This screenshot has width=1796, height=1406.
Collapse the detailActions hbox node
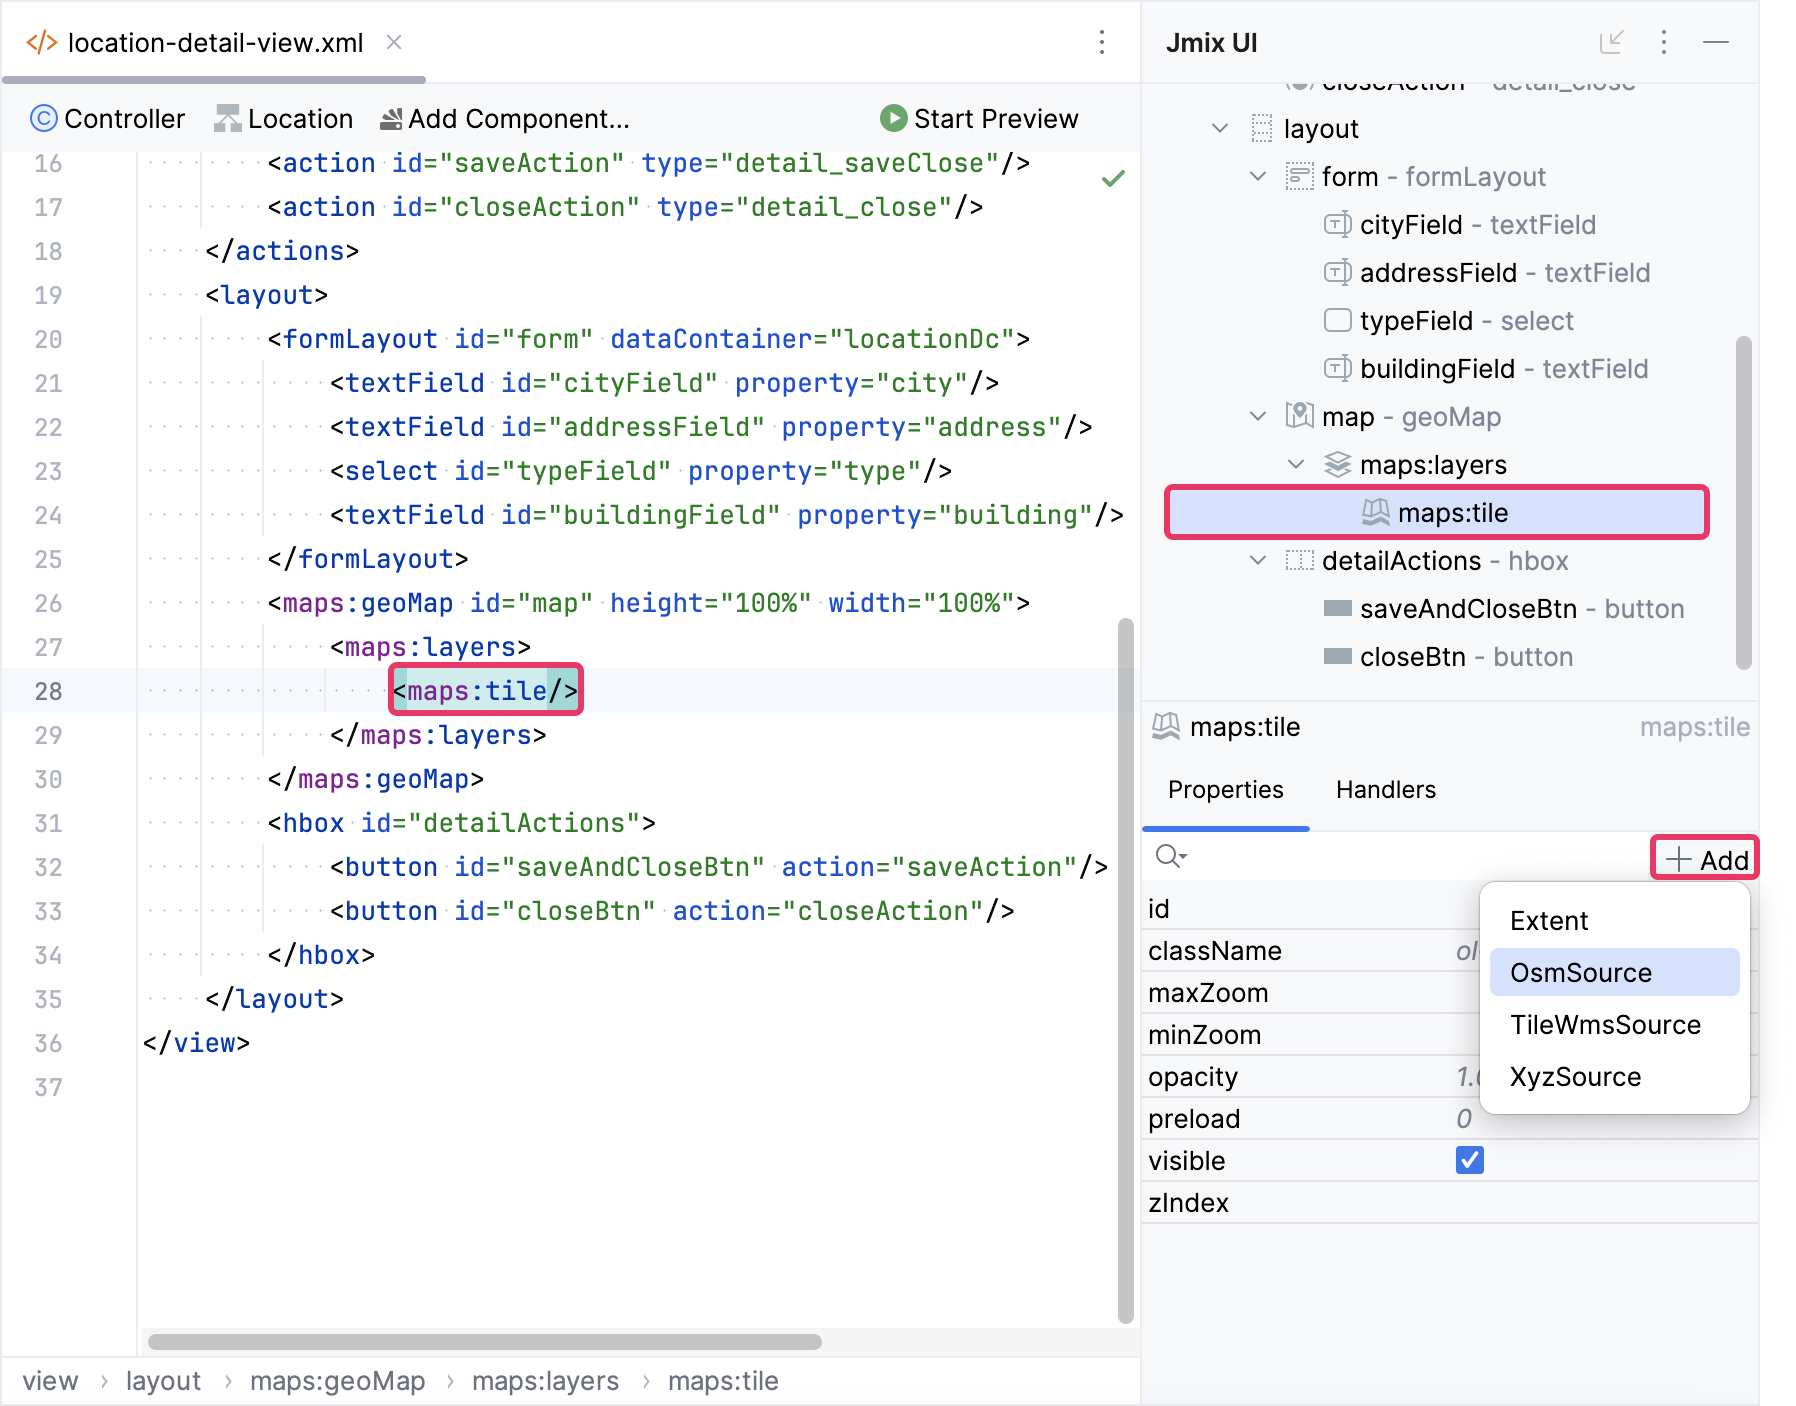click(x=1258, y=561)
